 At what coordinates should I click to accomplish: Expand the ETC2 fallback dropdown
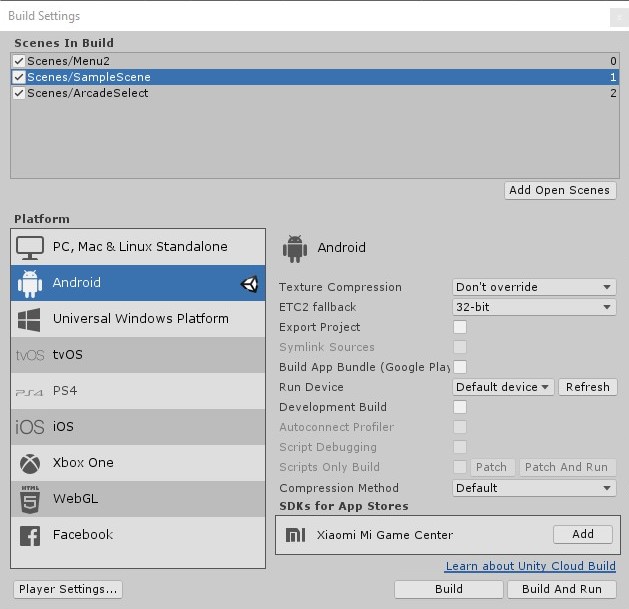534,307
